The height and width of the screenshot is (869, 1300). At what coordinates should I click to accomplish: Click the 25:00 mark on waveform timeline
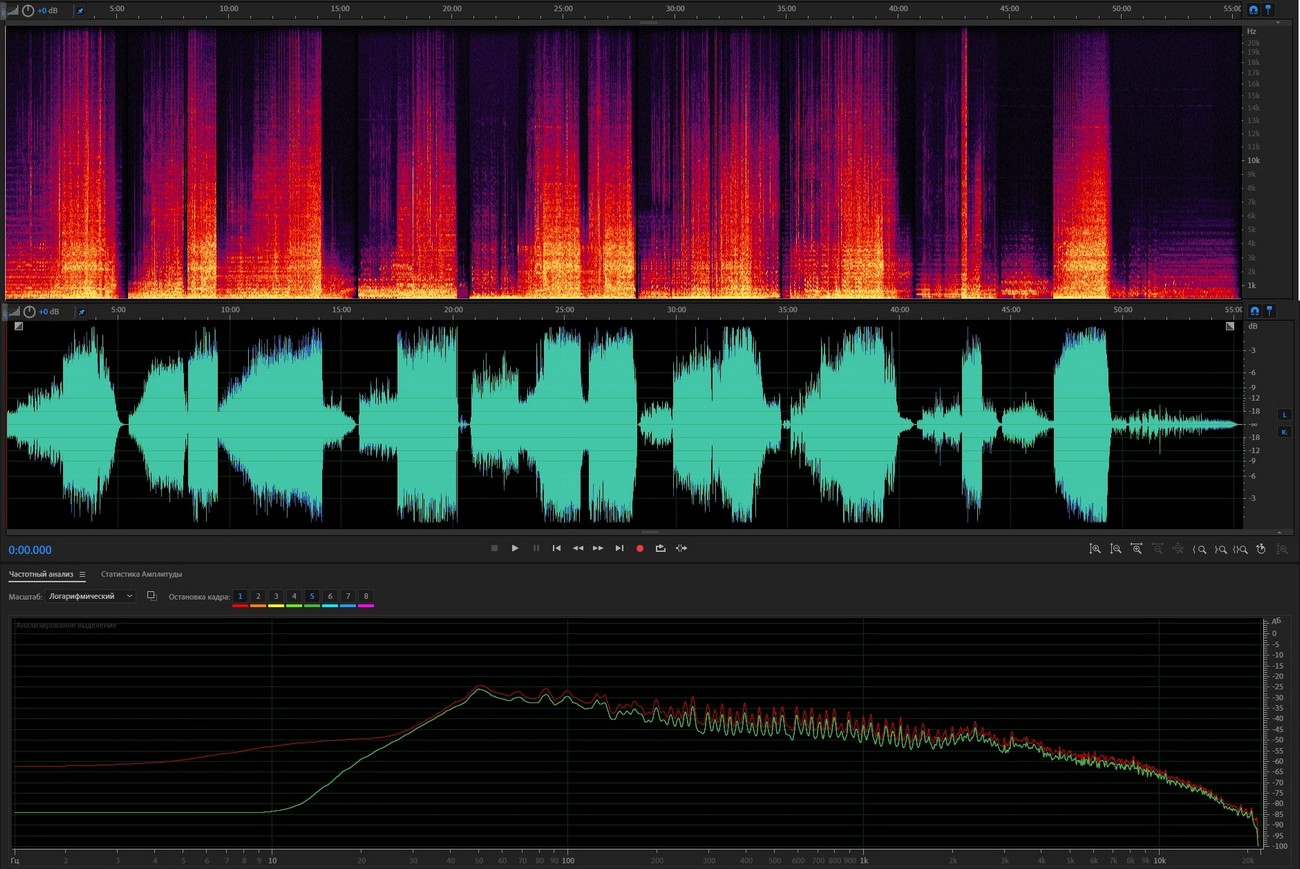564,311
